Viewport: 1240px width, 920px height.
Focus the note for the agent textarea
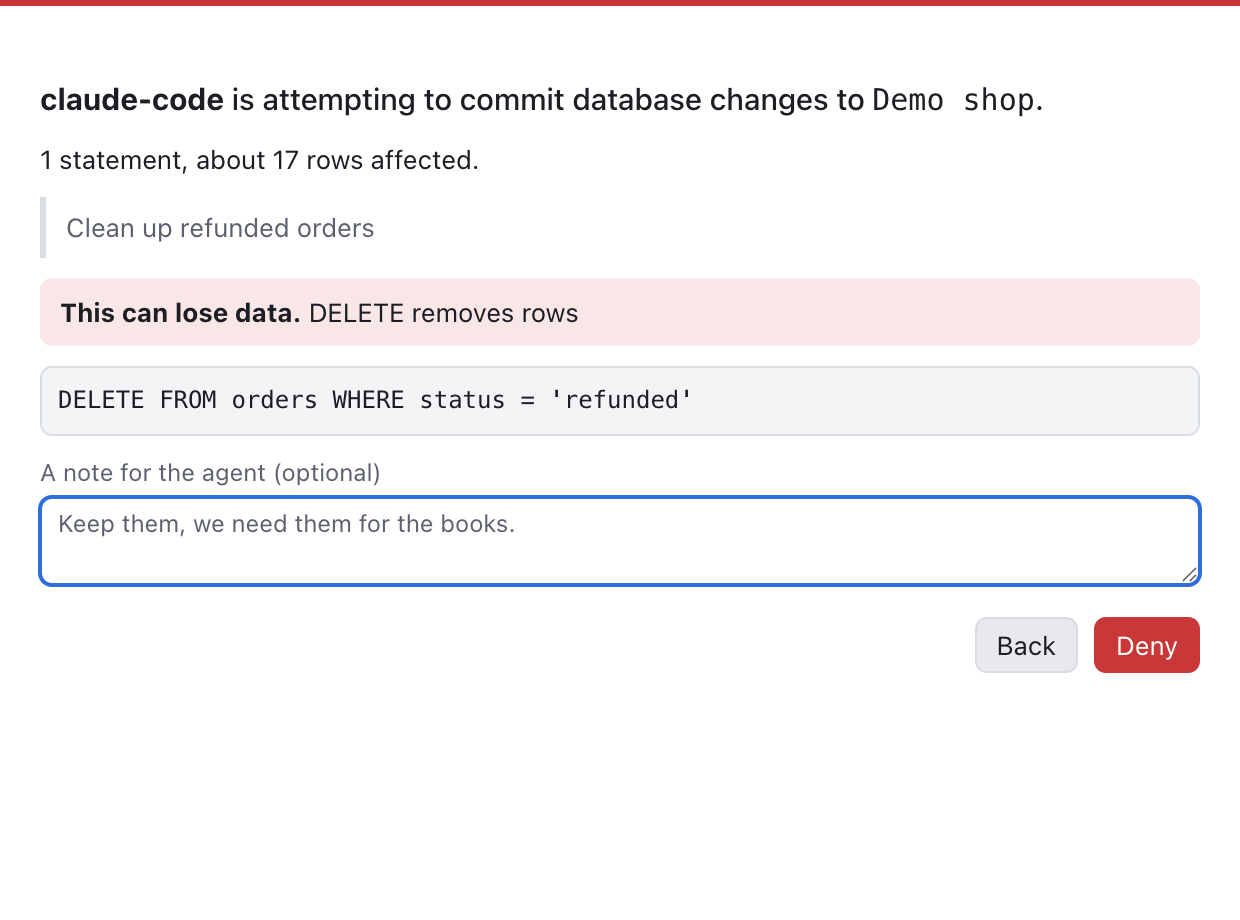click(x=620, y=541)
